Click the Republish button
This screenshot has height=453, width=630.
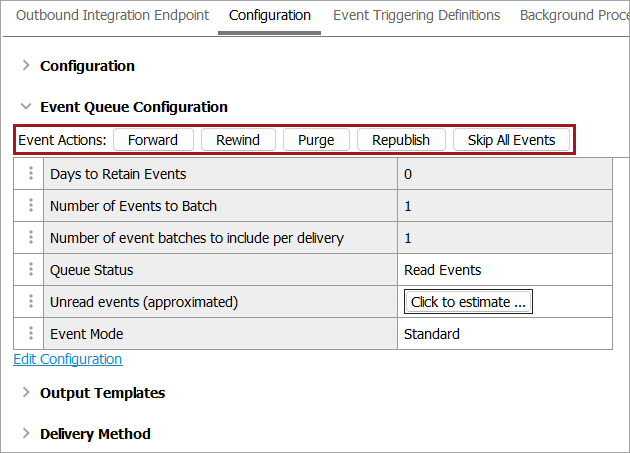[x=401, y=140]
